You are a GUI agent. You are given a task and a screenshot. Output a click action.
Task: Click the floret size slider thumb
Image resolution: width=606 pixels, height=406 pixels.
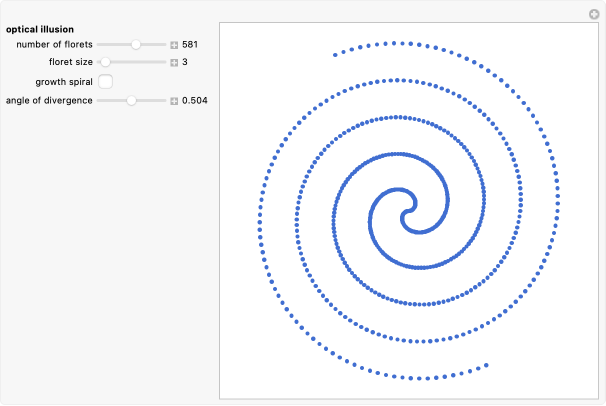coord(105,62)
